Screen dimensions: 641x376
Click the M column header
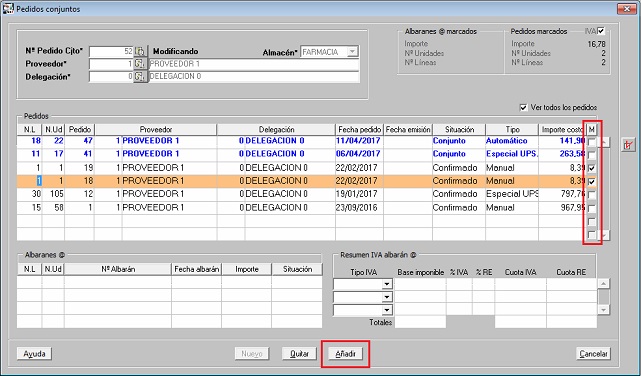pos(592,130)
